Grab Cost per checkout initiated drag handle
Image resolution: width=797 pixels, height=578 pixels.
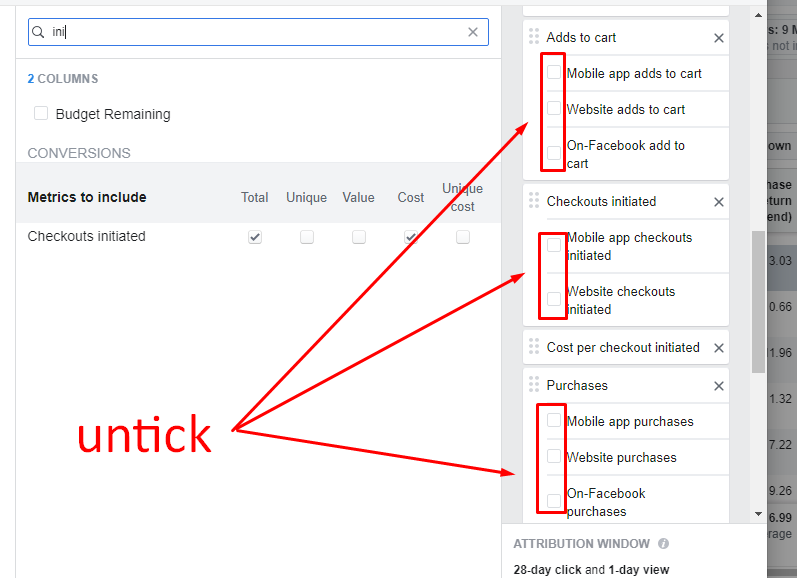pos(534,346)
